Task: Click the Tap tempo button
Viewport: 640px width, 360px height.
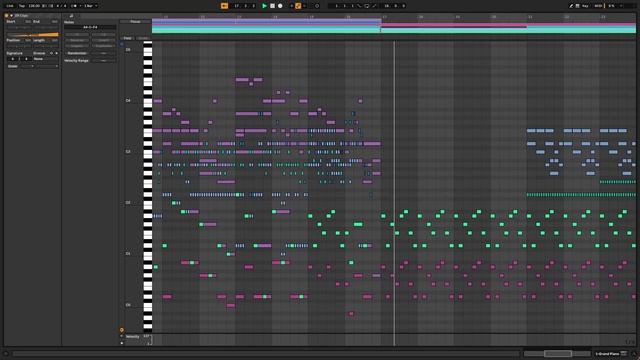Action: pyautogui.click(x=22, y=6)
